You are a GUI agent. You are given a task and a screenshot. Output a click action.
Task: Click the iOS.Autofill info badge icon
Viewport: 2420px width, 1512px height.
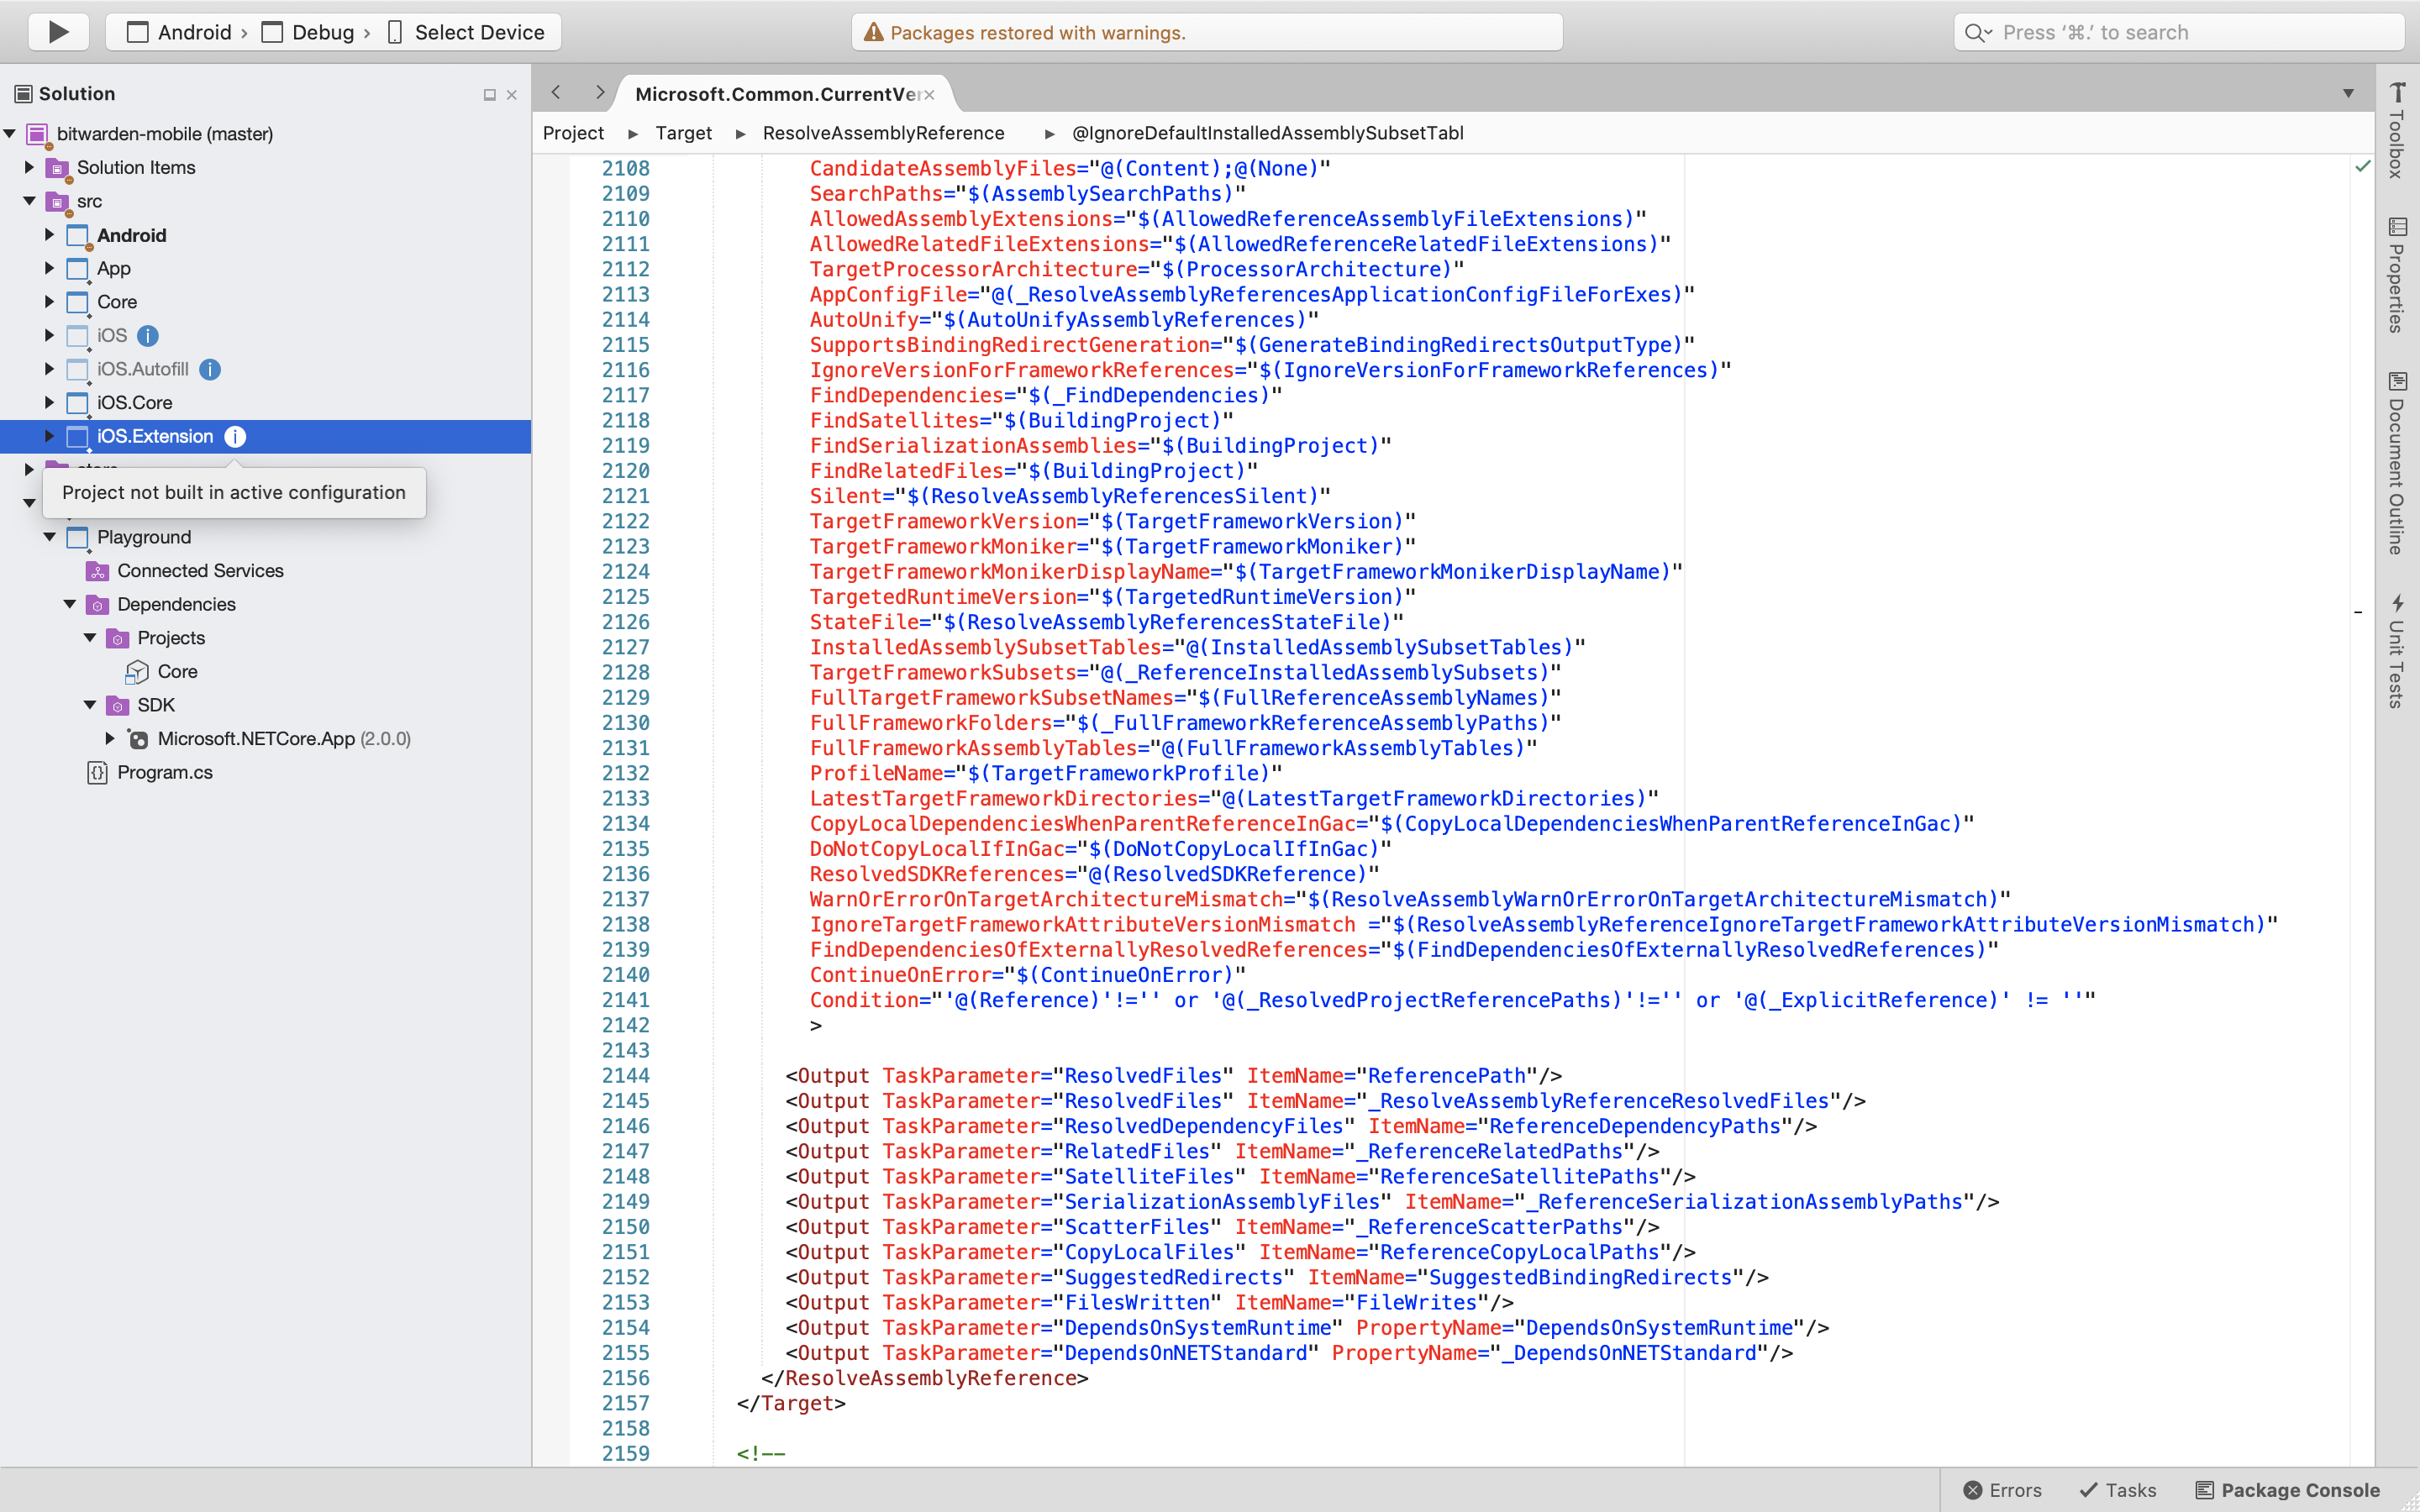(209, 369)
